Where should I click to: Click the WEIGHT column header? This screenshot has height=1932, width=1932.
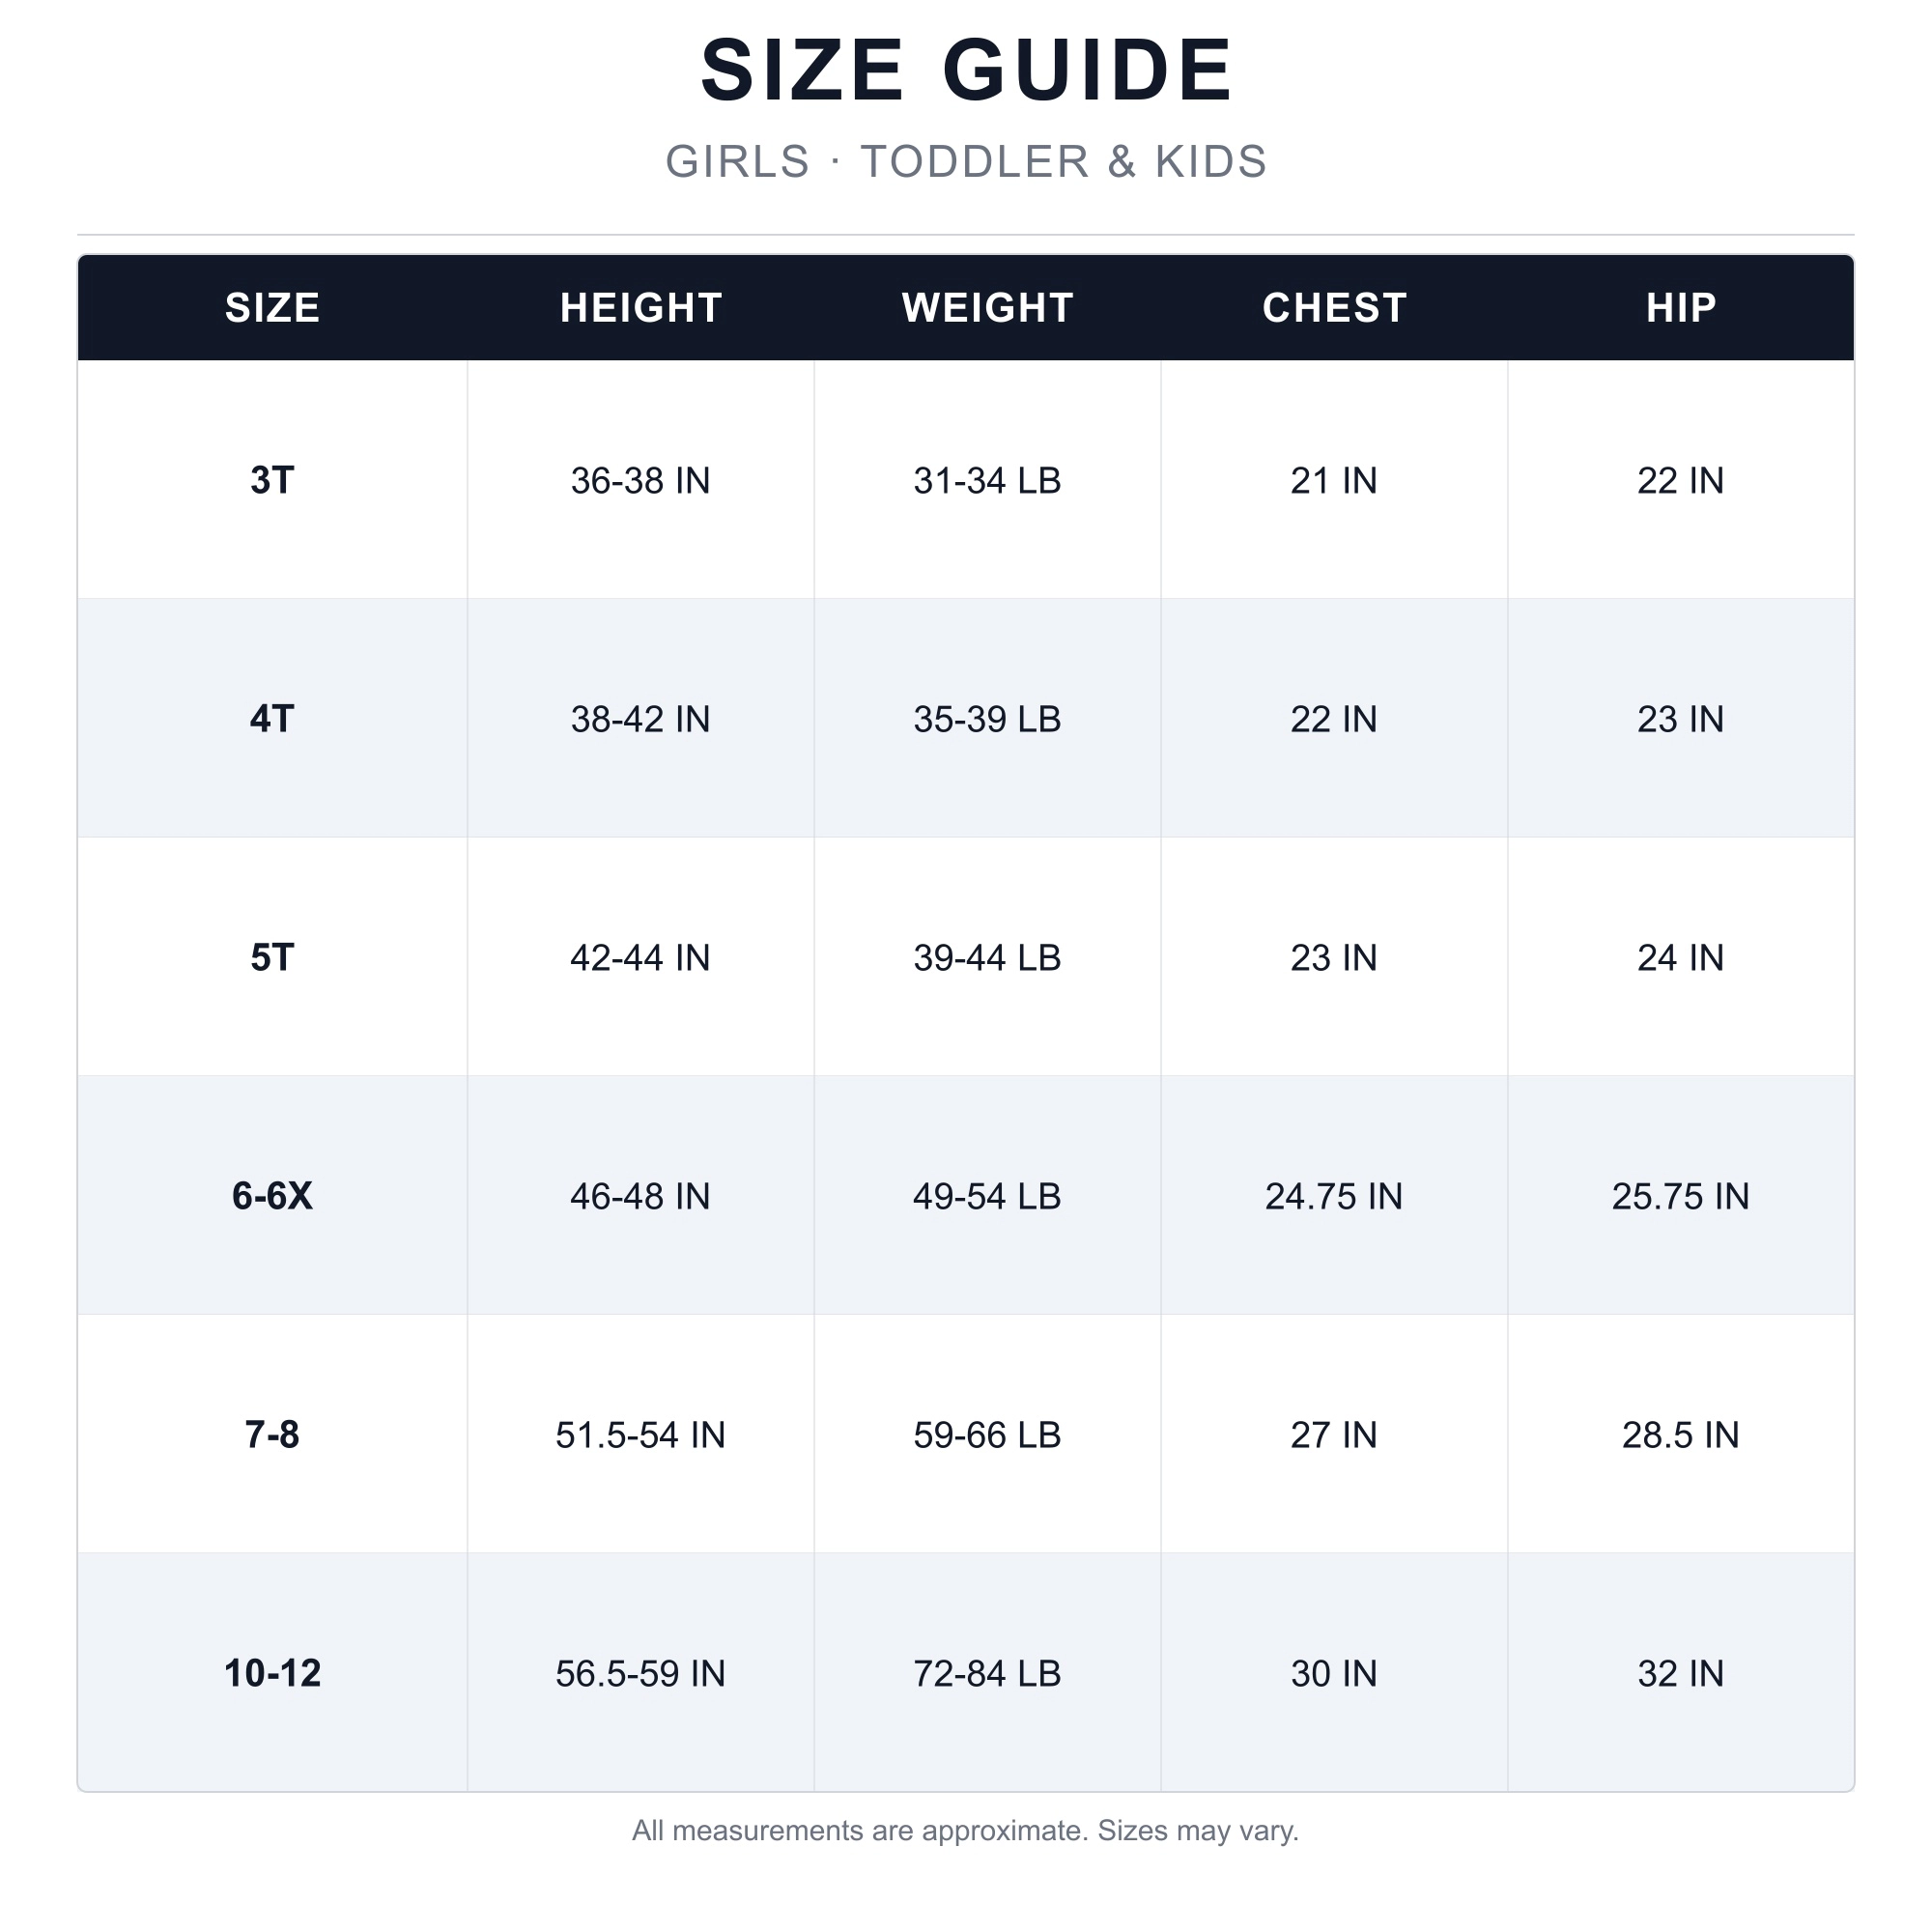[988, 308]
